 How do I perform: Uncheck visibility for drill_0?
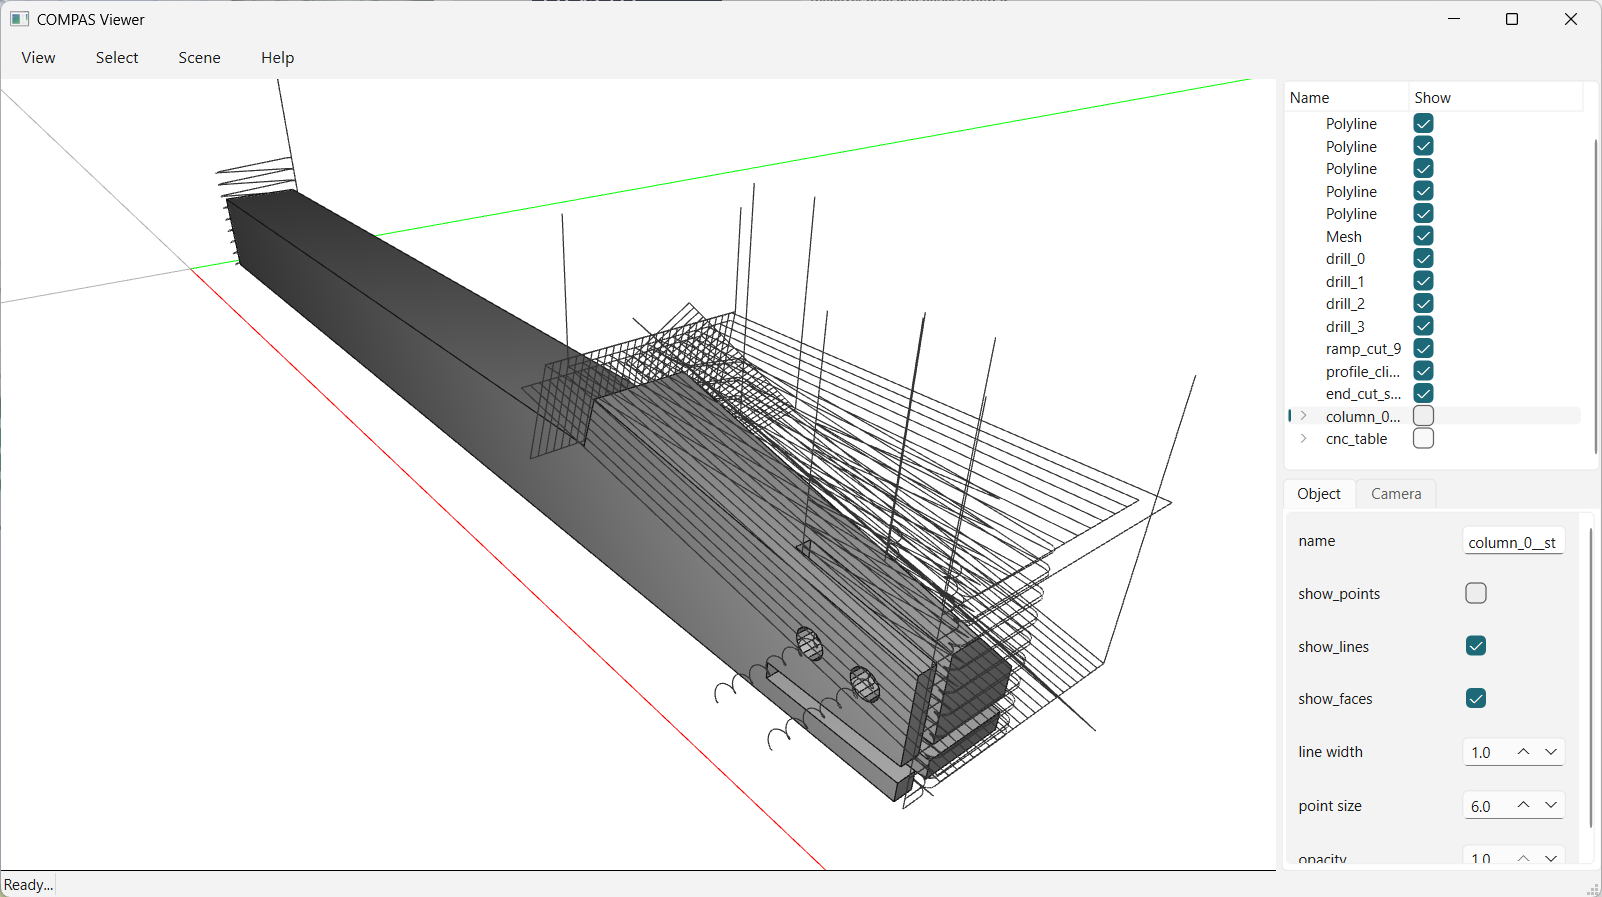tap(1424, 258)
